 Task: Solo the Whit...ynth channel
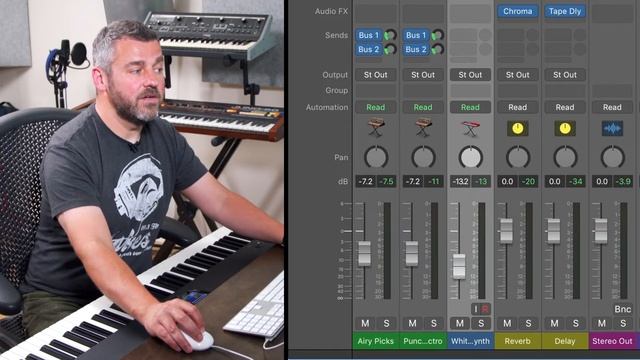[481, 323]
